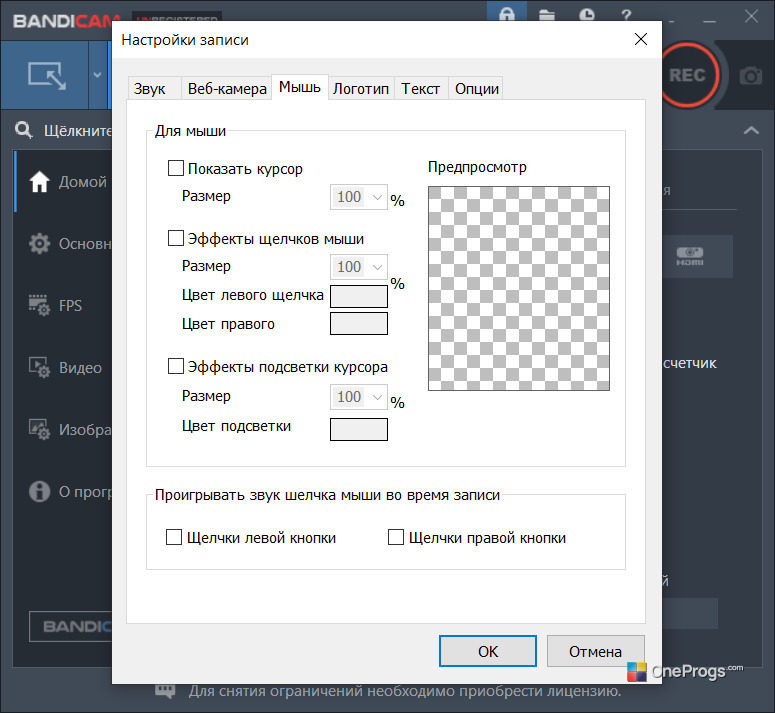Screen dimensions: 775x713
Task: Click the chat bubble icon in status bar
Action: [x=165, y=691]
